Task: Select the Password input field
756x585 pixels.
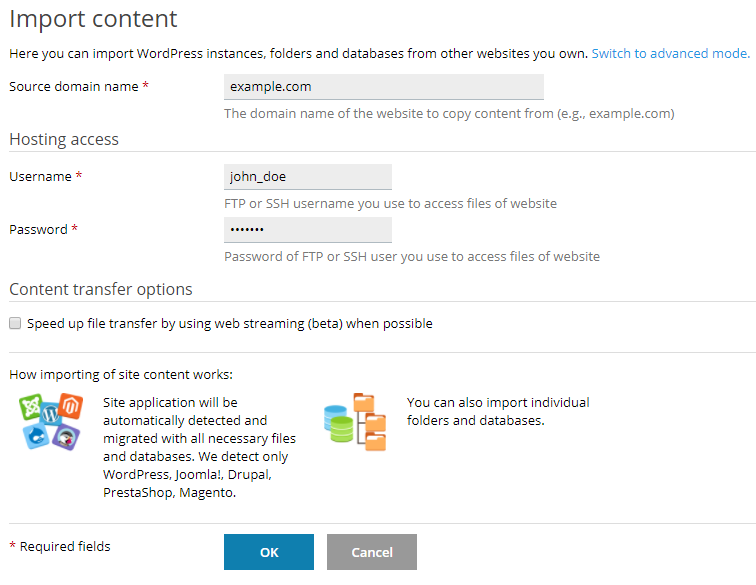Action: click(x=308, y=230)
